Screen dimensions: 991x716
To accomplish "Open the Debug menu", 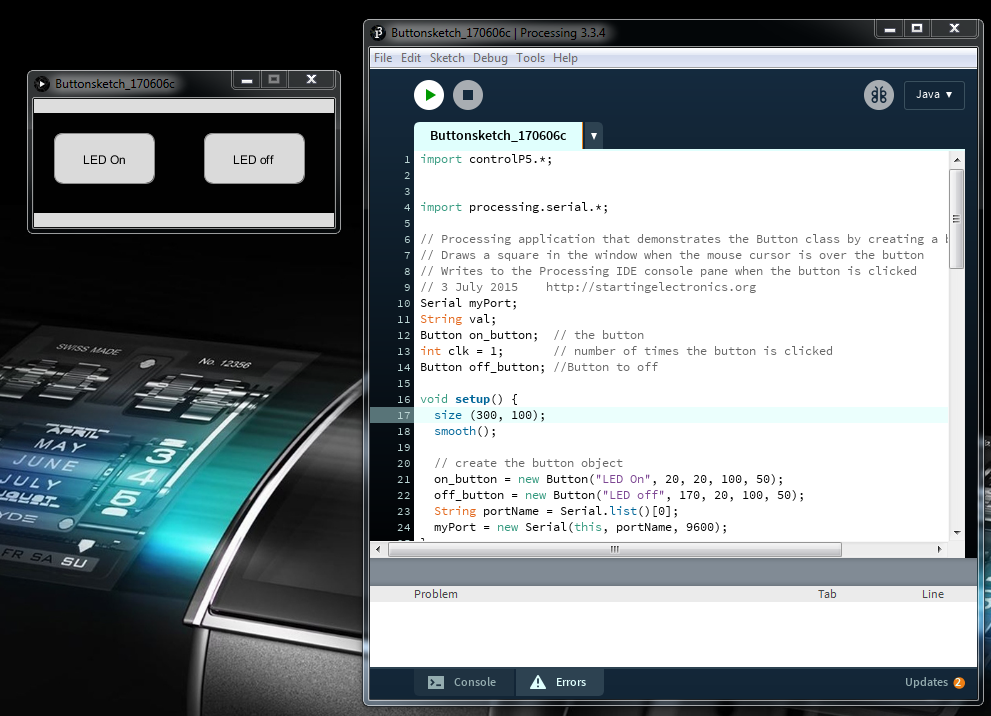I will click(x=490, y=58).
